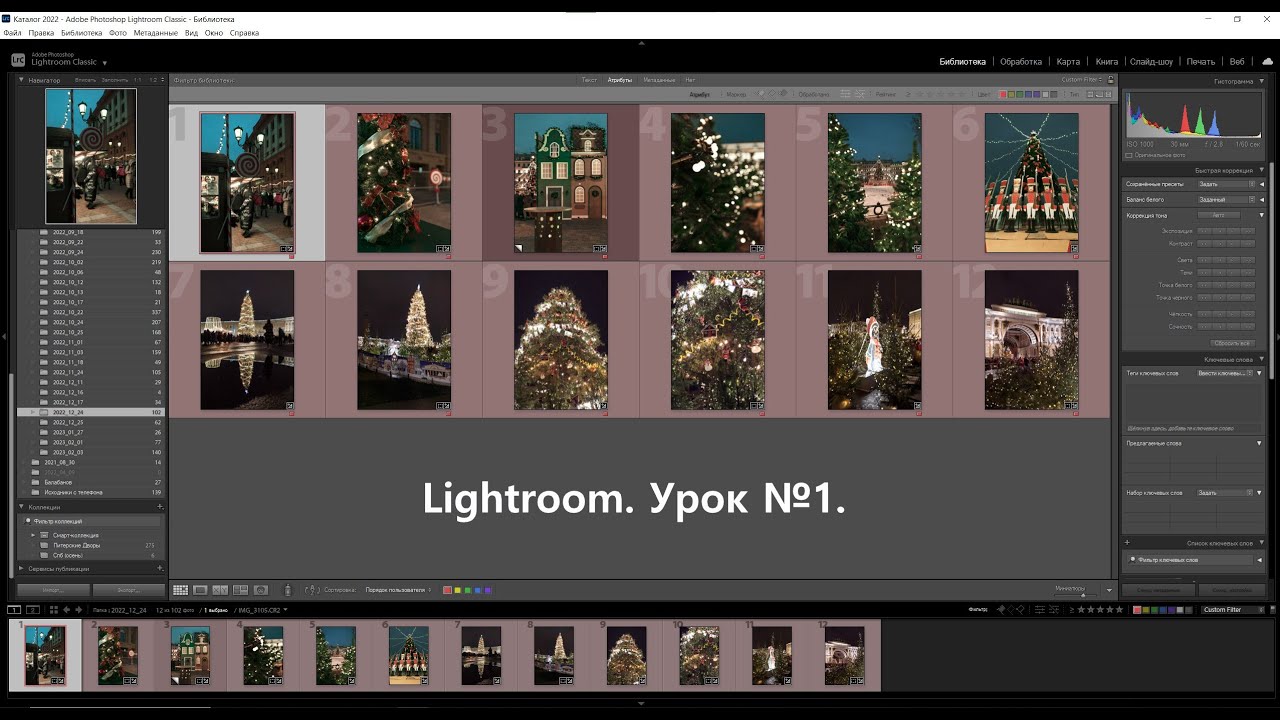The height and width of the screenshot is (720, 1280).
Task: Click edited filter icon in filmstrip bar
Action: 1040,609
